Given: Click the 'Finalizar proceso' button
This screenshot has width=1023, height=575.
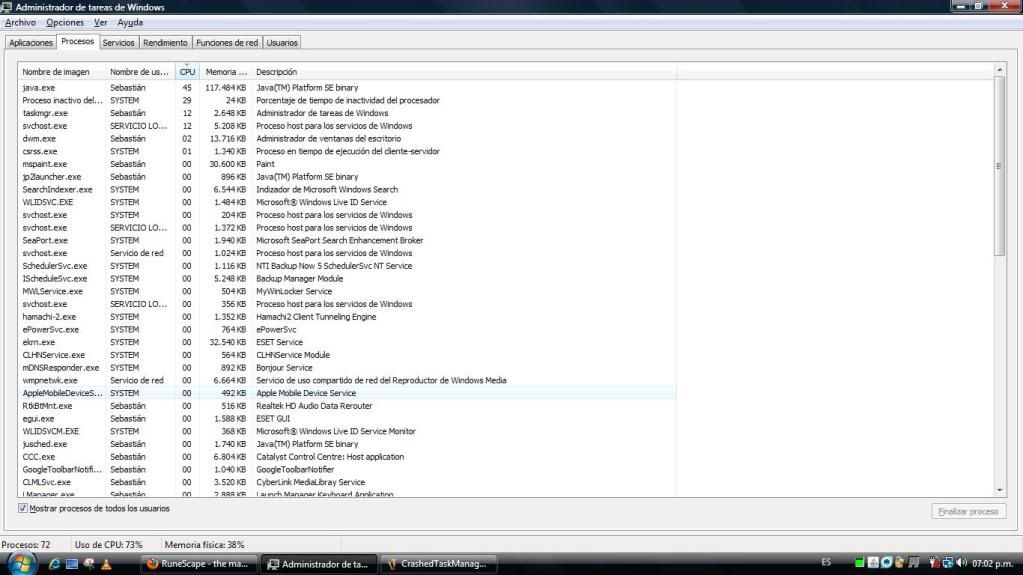Looking at the screenshot, I should (968, 511).
